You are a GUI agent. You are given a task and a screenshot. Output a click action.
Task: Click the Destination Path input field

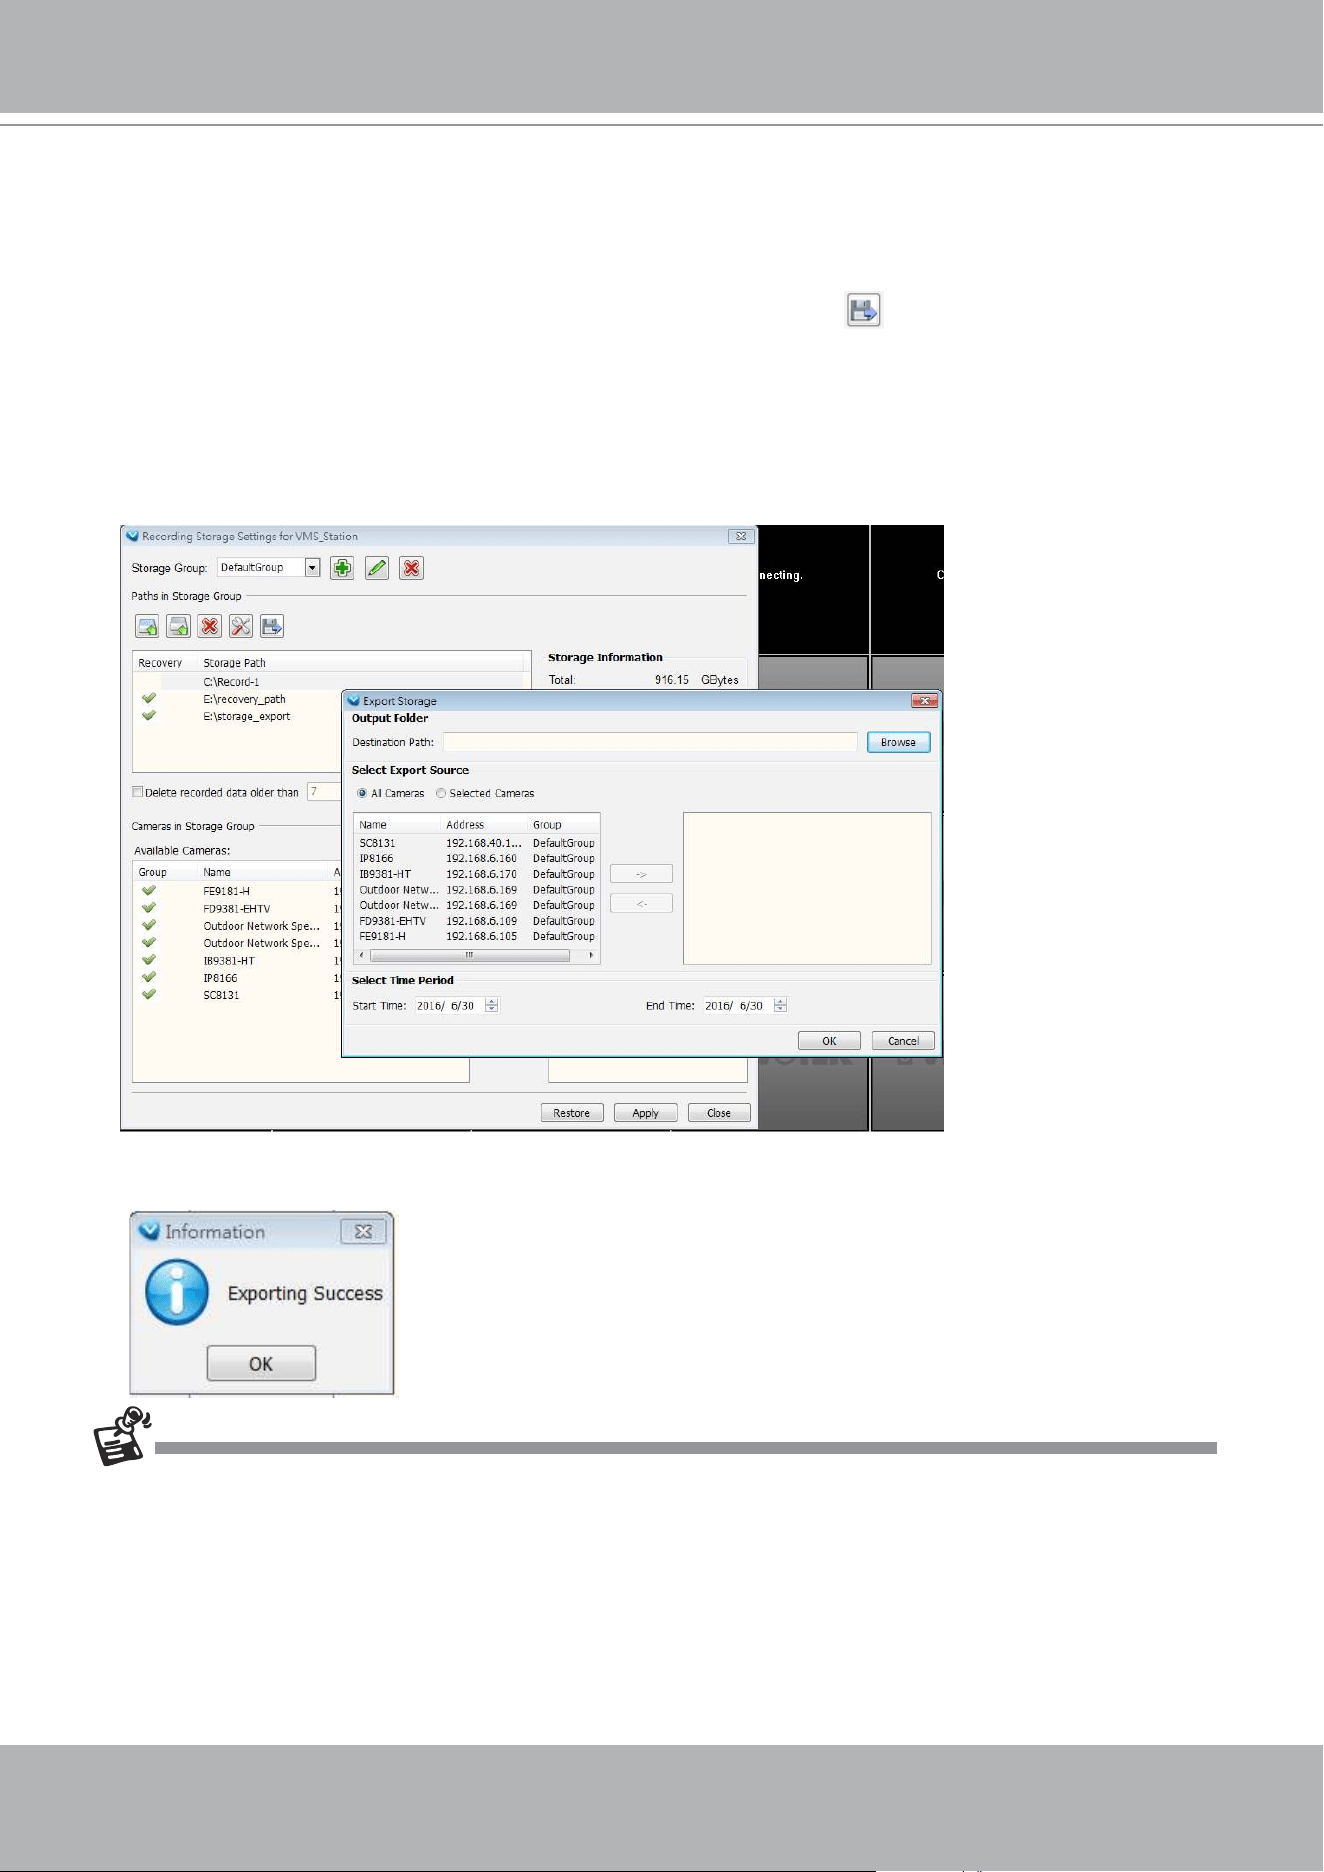click(650, 742)
